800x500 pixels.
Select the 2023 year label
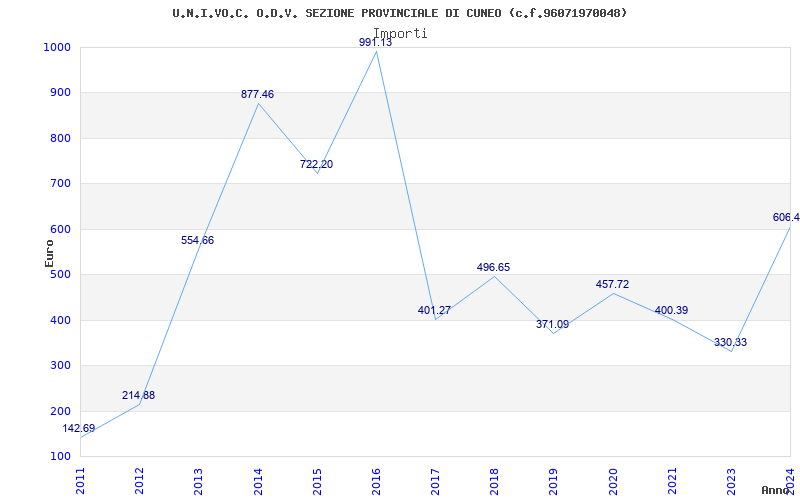click(731, 482)
